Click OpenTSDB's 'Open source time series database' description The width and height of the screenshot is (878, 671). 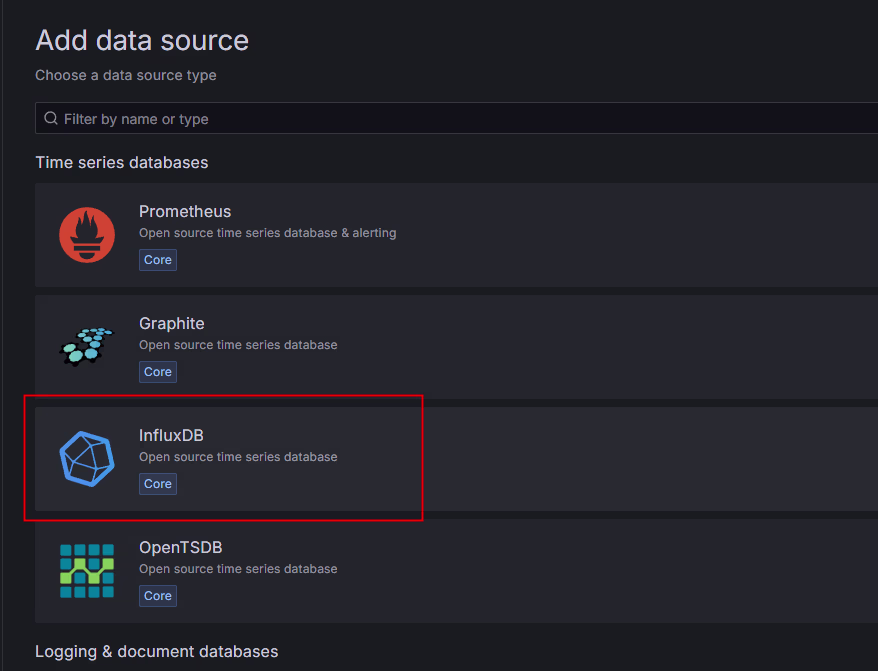click(238, 569)
